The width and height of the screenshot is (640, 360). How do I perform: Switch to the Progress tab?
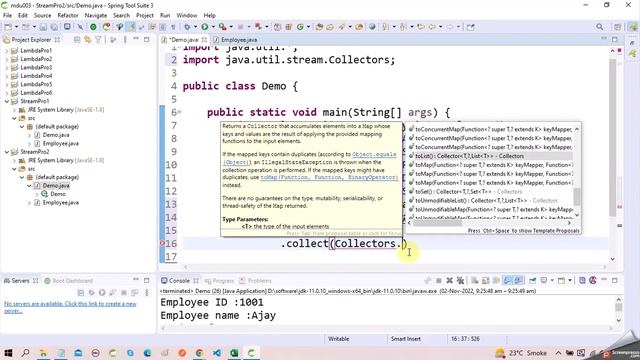(220, 281)
